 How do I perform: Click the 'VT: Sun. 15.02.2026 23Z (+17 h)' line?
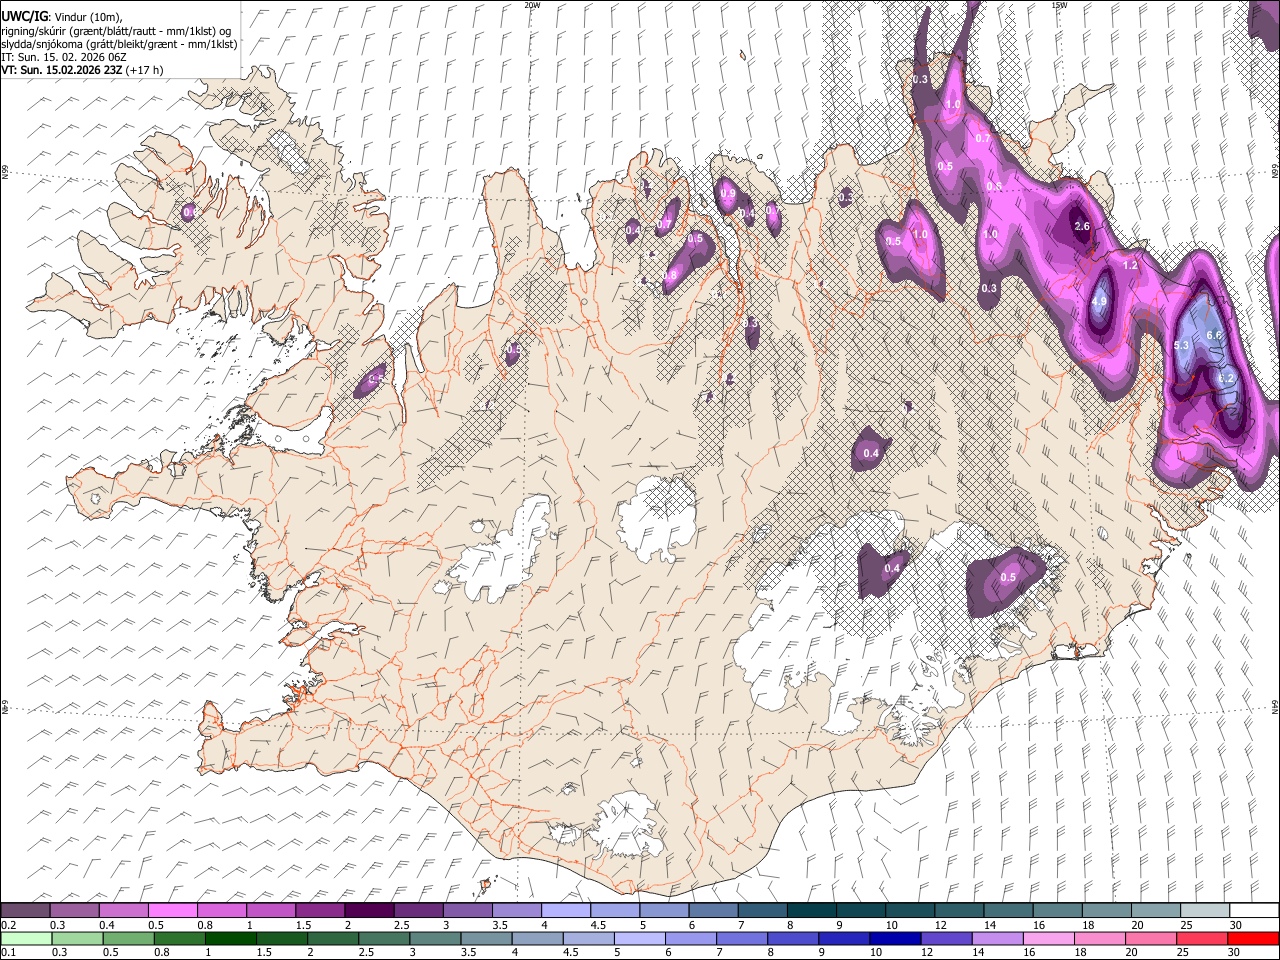(x=82, y=70)
